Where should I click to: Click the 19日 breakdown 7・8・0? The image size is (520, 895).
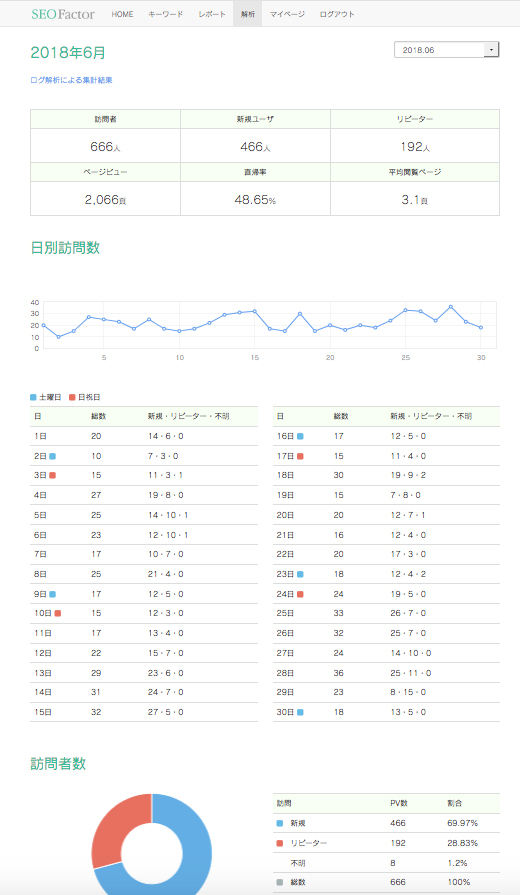tap(406, 495)
